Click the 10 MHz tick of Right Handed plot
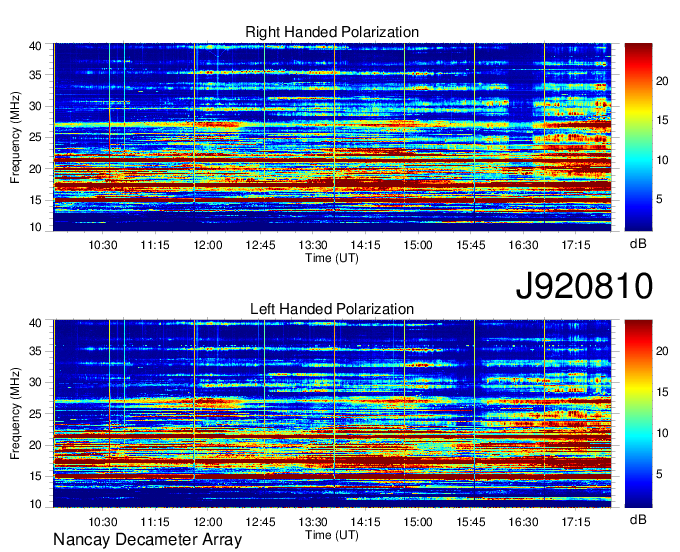 (x=35, y=227)
